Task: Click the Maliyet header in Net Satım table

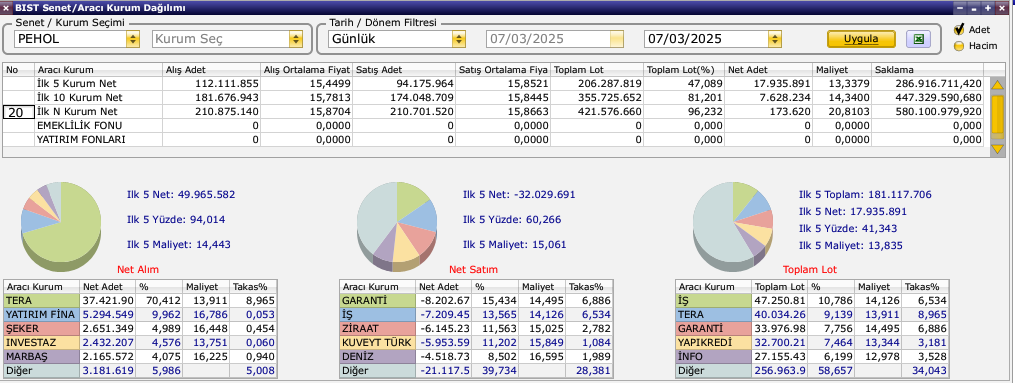Action: pyautogui.click(x=542, y=287)
